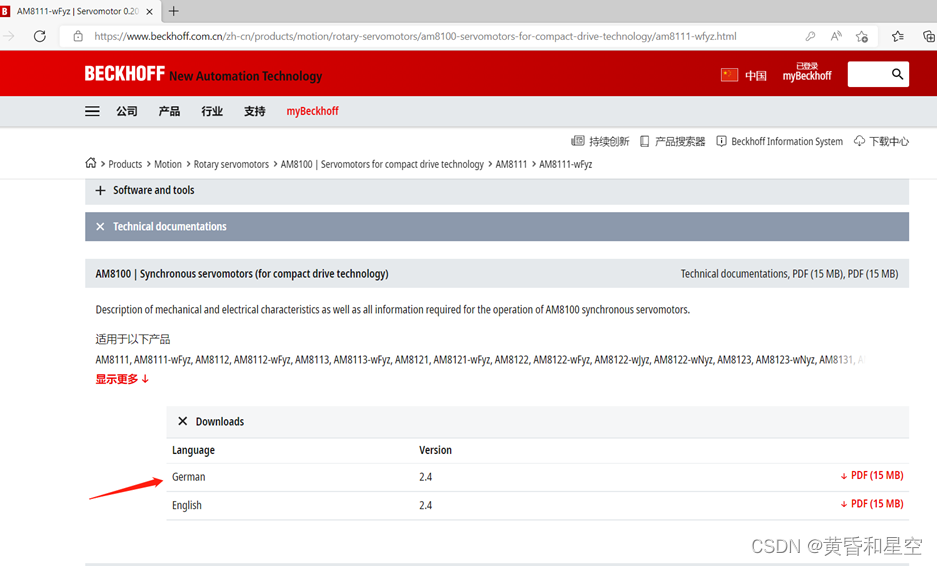Open the myBeckhoff navigation menu item
This screenshot has height=566, width=937.
(313, 111)
